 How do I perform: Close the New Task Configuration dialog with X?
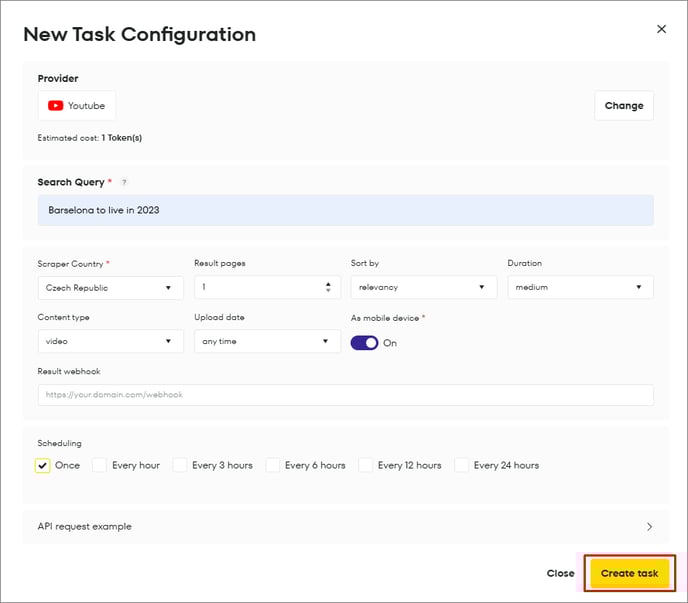661,29
